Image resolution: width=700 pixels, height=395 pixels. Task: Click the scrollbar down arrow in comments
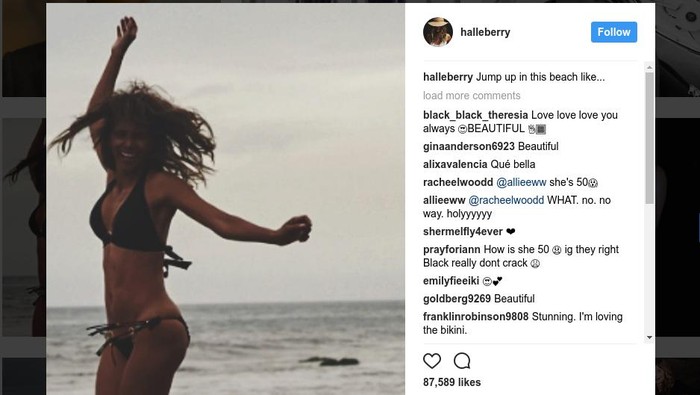(x=650, y=338)
